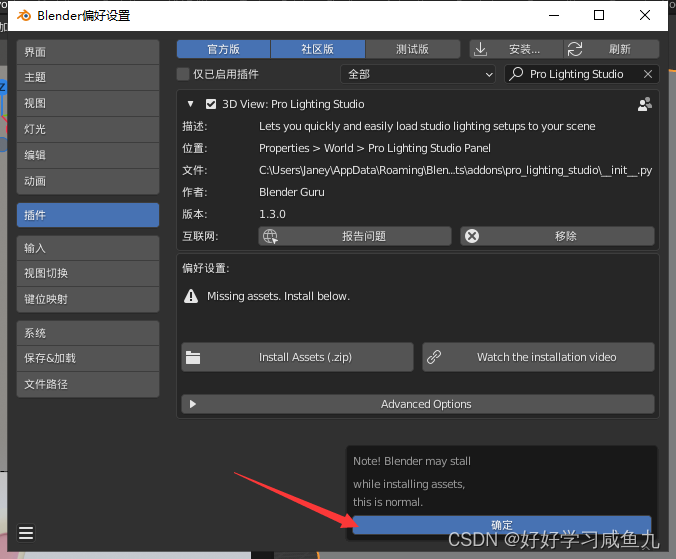Open the 保存&加载 preferences section
Screen dimensions: 676x559
point(88,358)
